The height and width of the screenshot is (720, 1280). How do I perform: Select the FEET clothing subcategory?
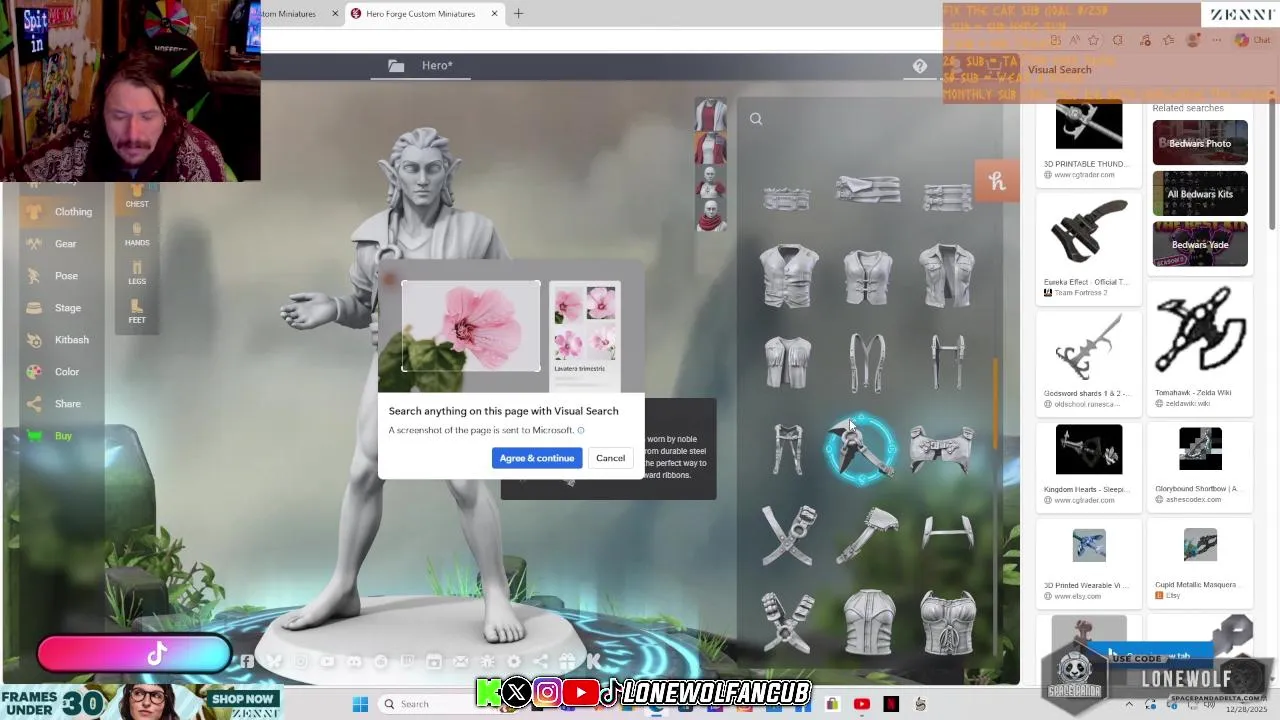pyautogui.click(x=137, y=312)
